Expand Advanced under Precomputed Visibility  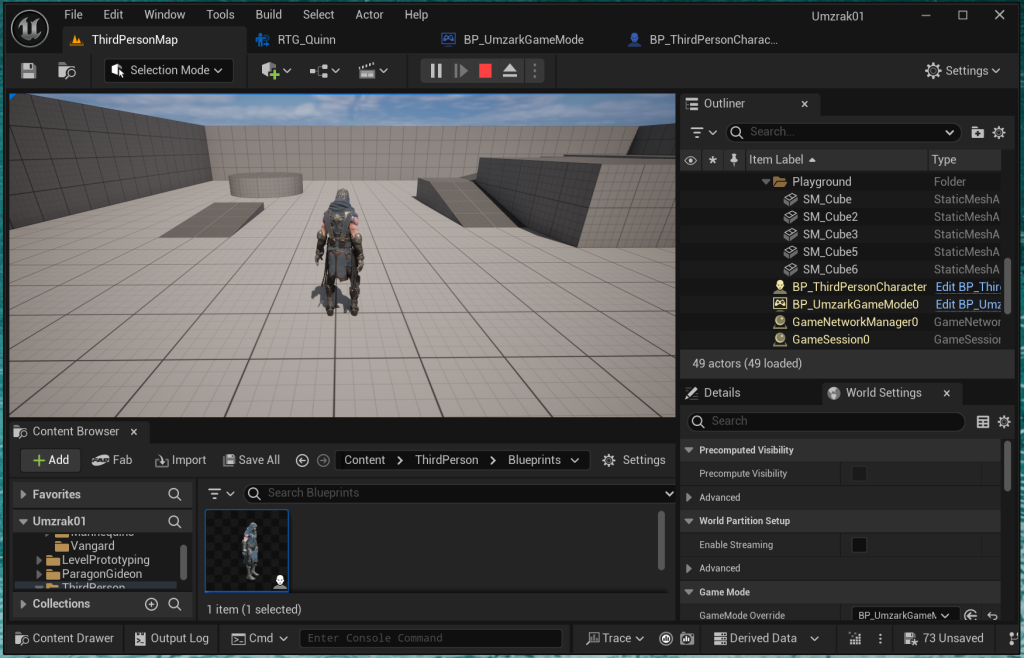[689, 497]
